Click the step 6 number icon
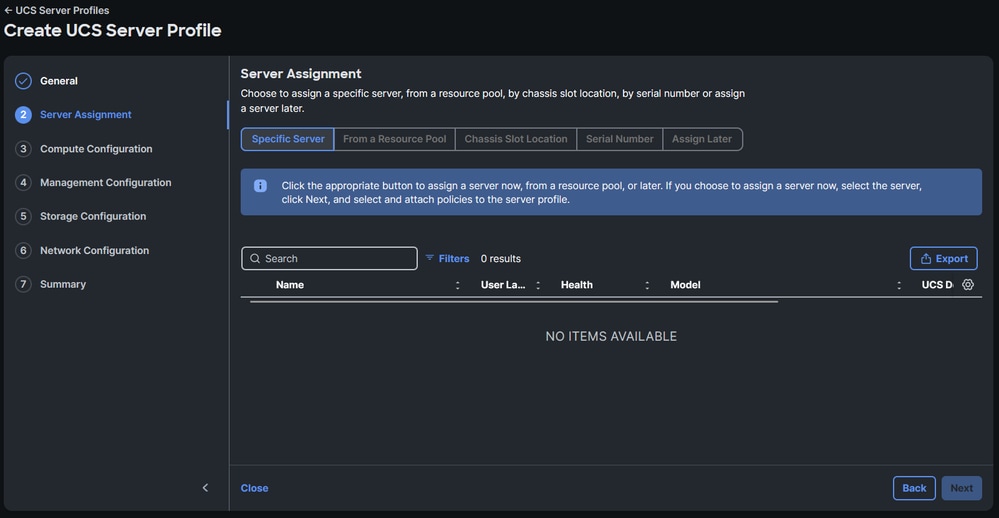Screen dimensions: 999x518 click(23, 250)
